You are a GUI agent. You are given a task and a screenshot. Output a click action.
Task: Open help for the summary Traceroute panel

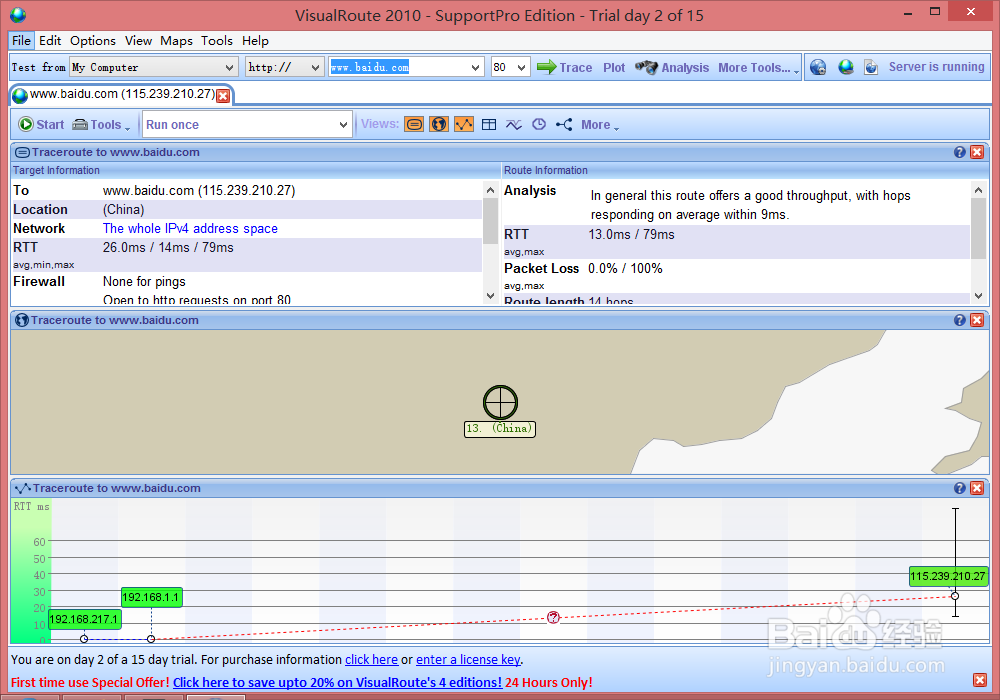click(959, 152)
